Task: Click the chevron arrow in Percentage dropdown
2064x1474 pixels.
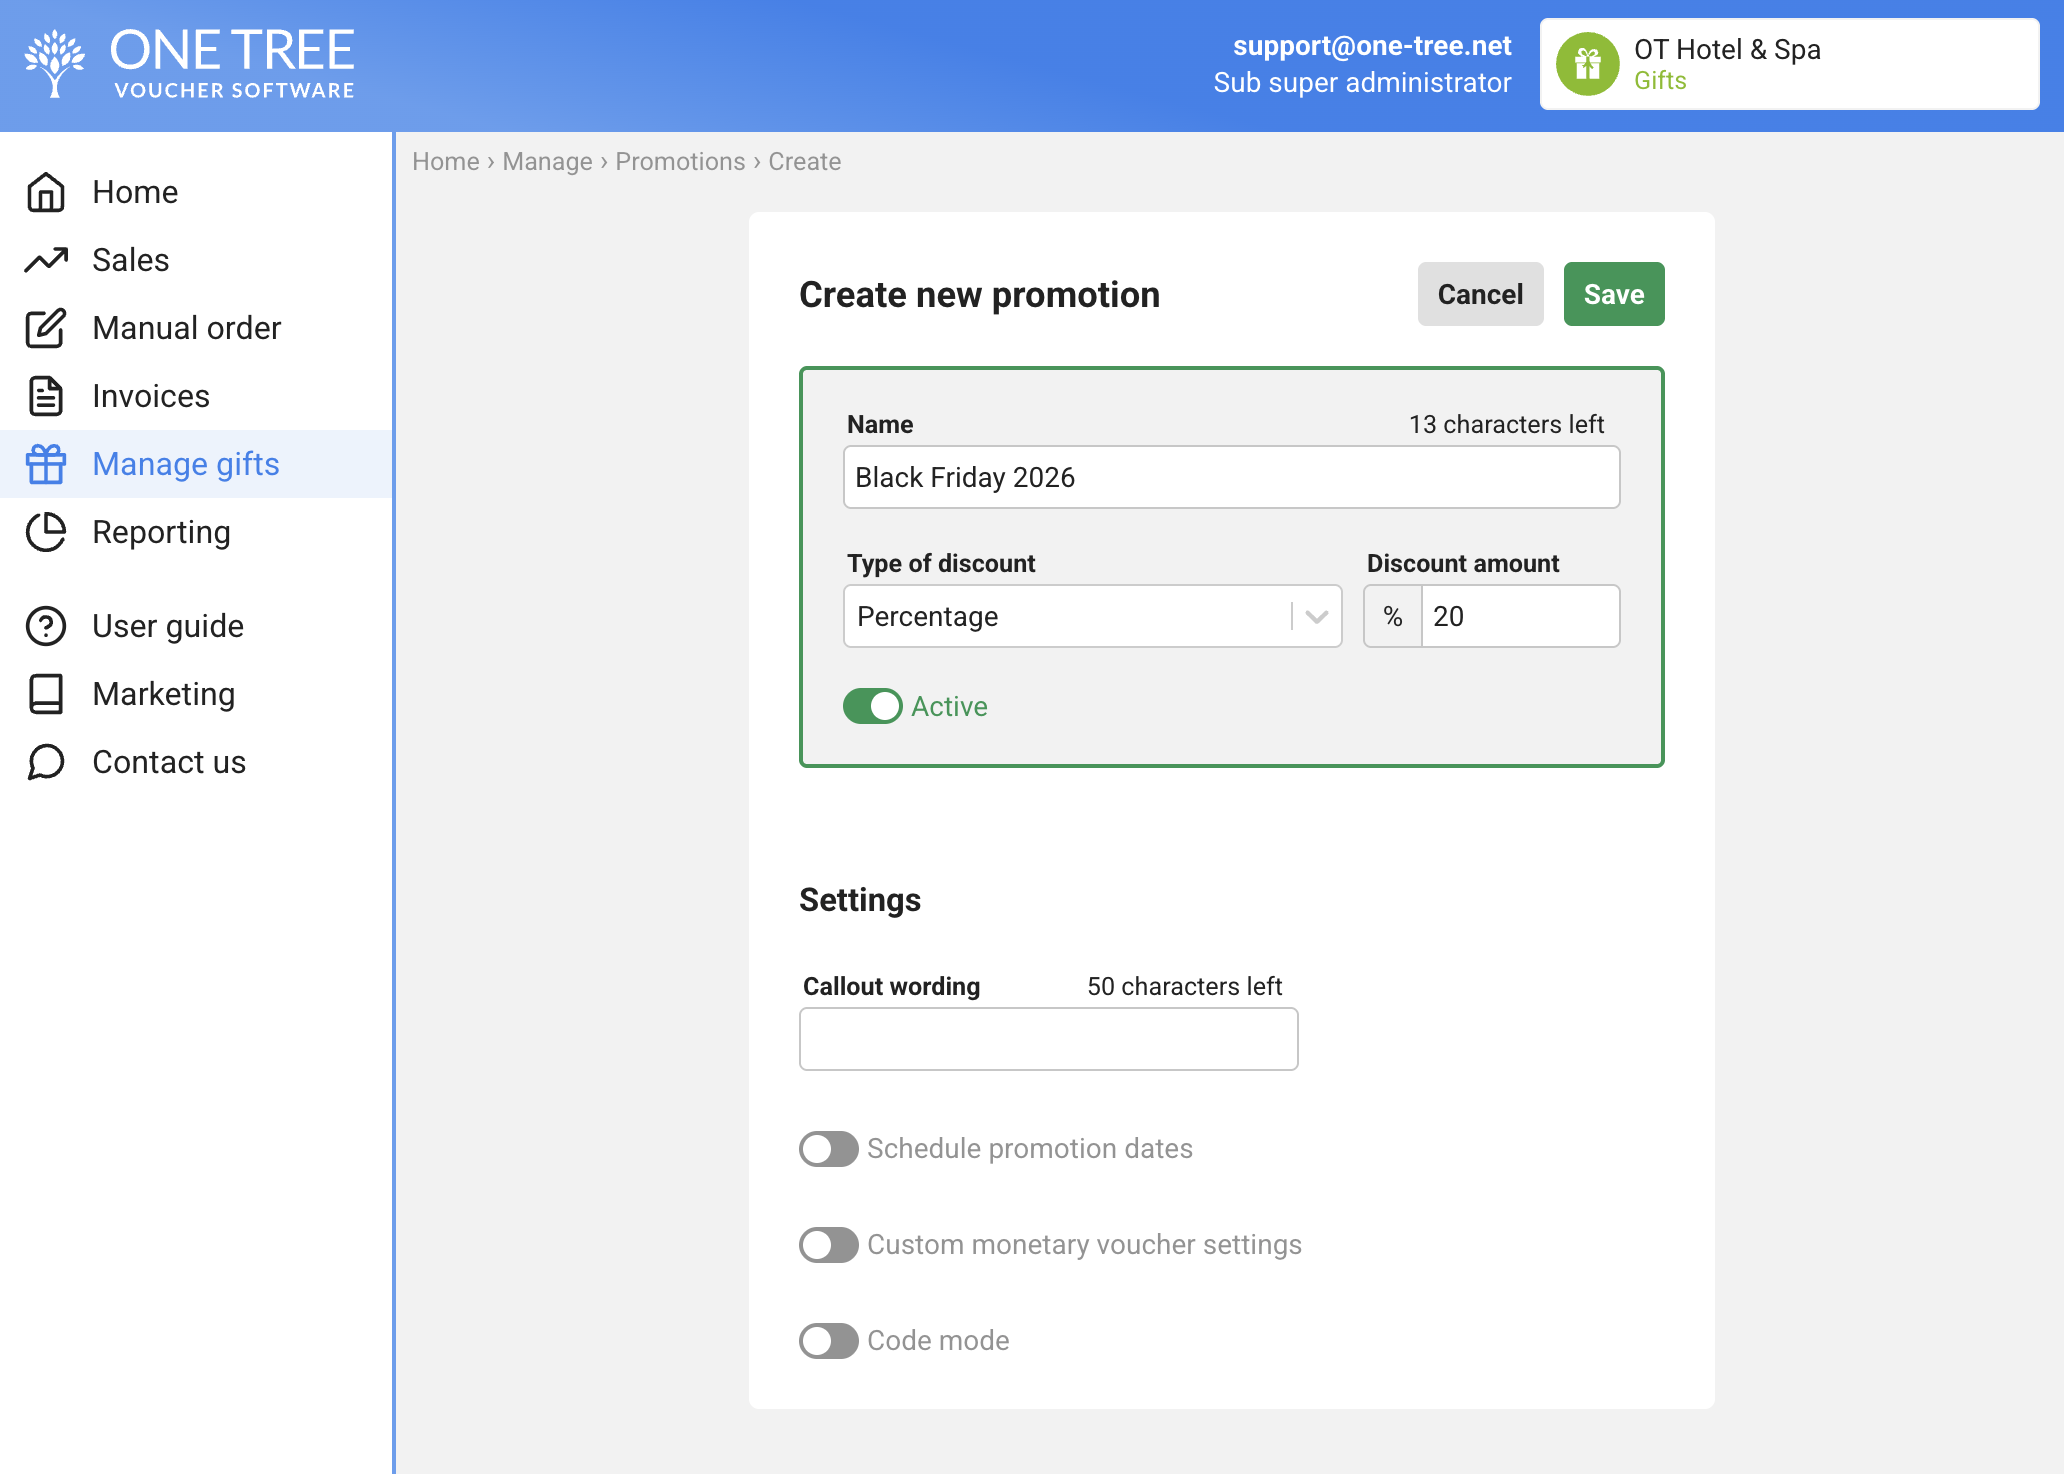Action: (1317, 617)
